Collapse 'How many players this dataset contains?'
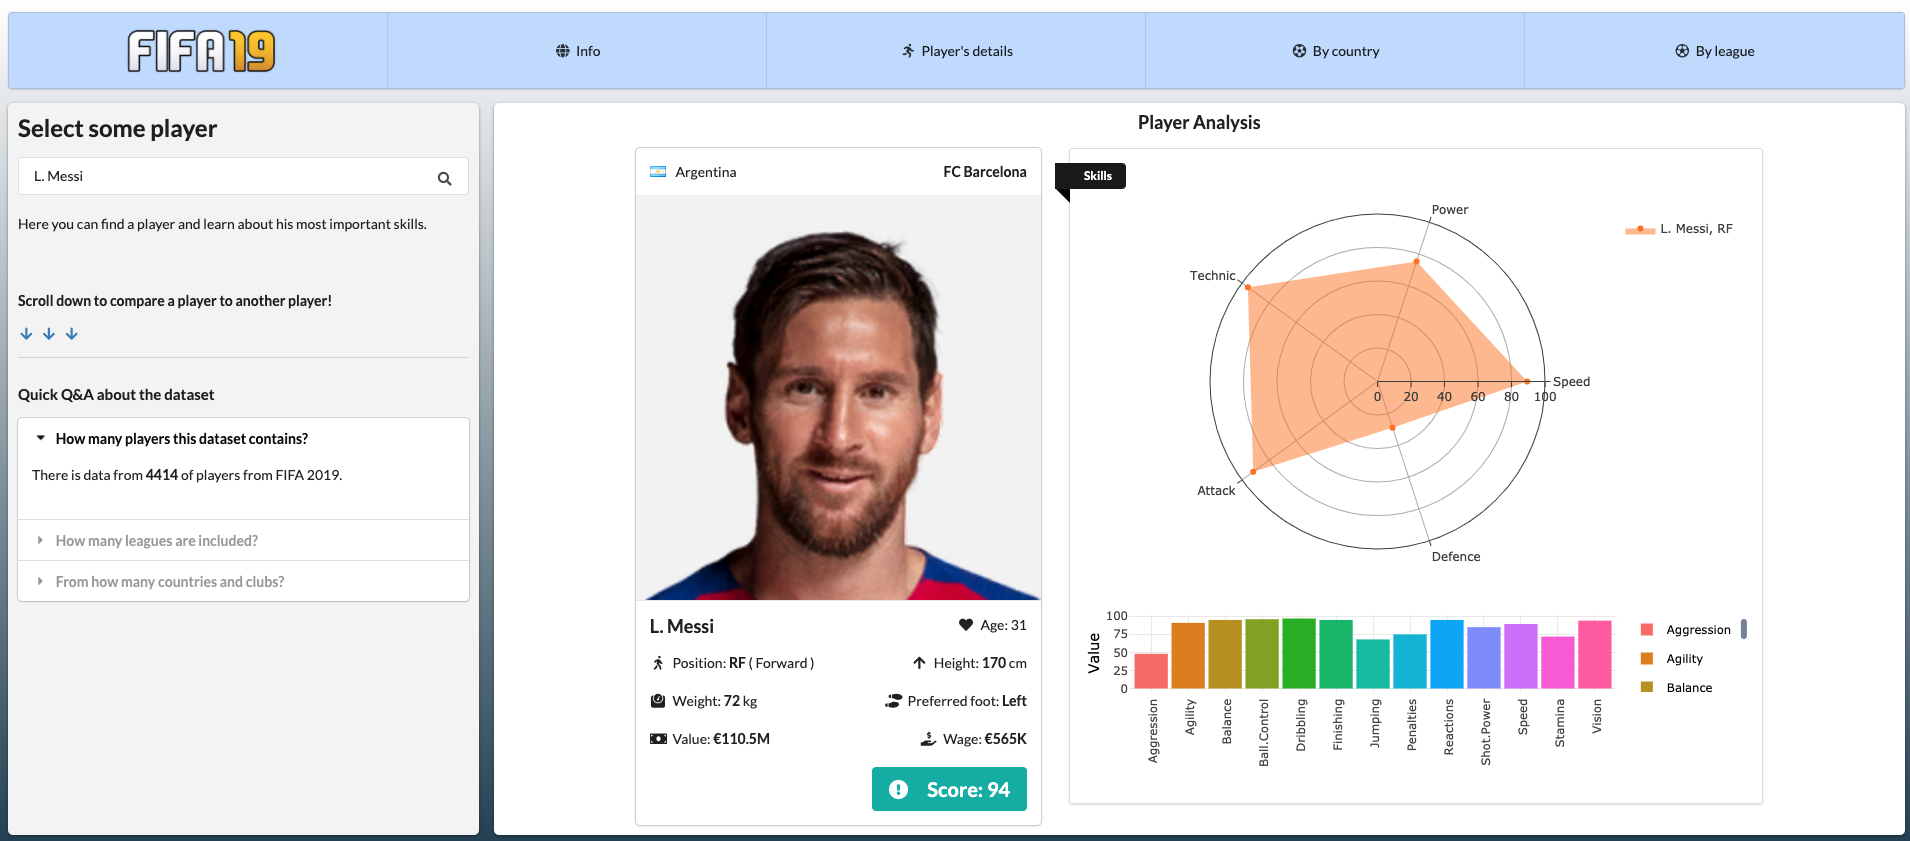Image resolution: width=1910 pixels, height=841 pixels. point(181,439)
